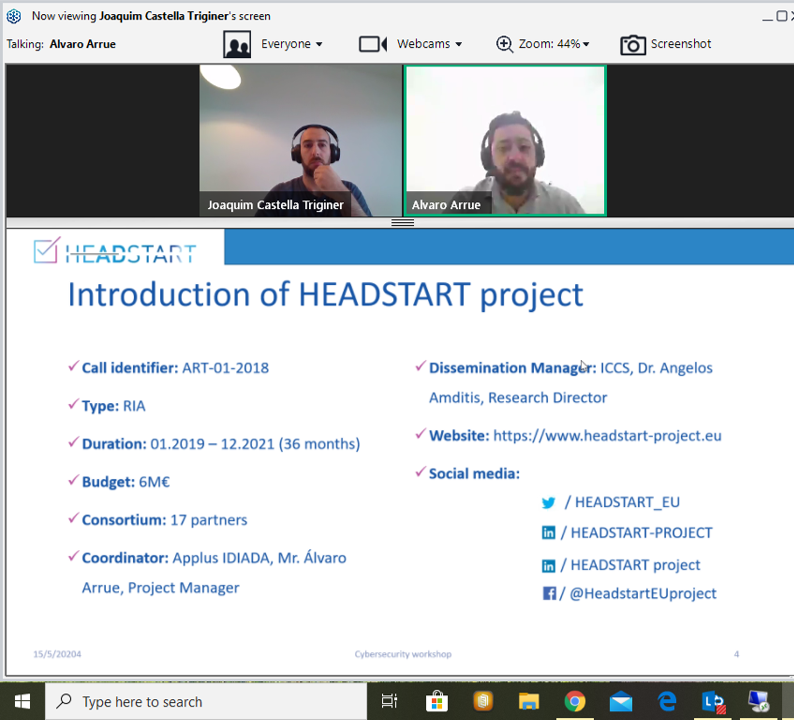Click the Screenshot camera icon
794x720 pixels.
633,45
